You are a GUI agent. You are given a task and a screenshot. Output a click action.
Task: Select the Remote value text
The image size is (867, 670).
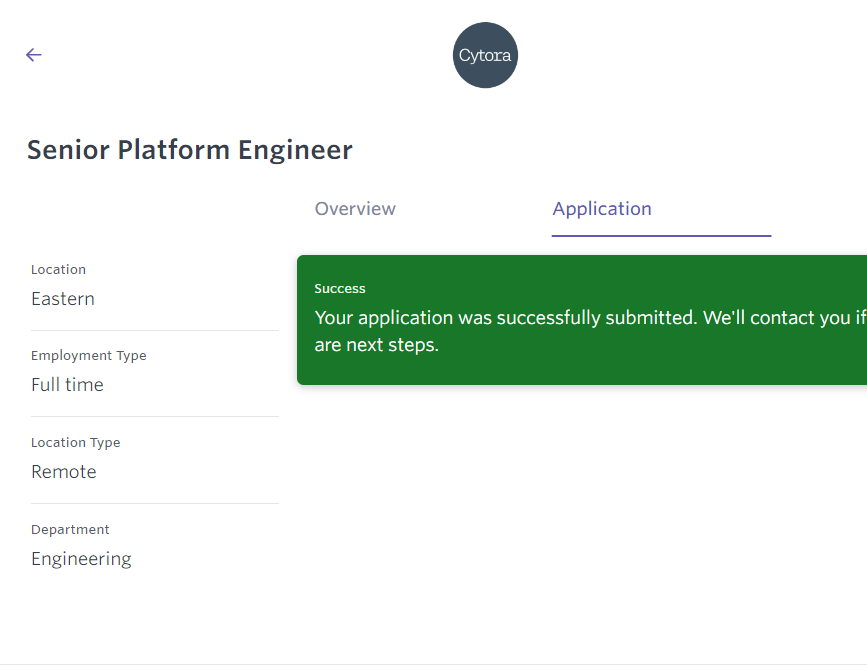coord(64,472)
